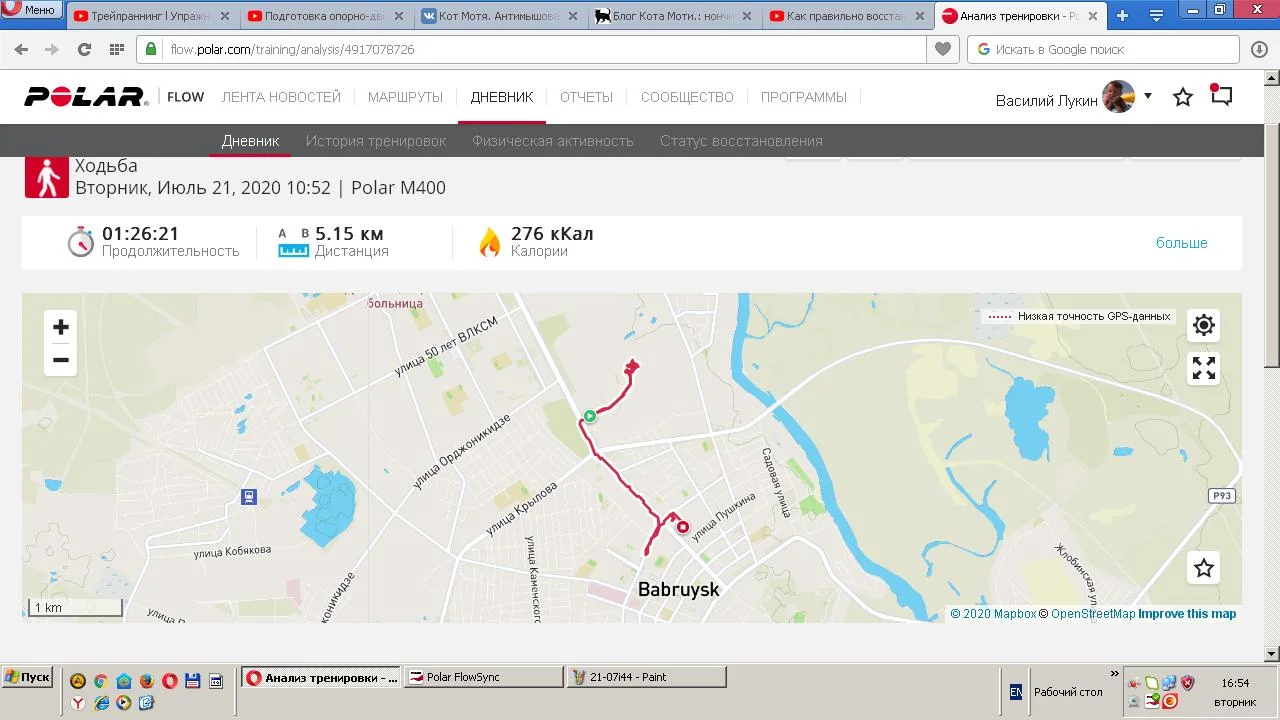1280x720 pixels.
Task: Zoom in on the map
Action: click(61, 327)
